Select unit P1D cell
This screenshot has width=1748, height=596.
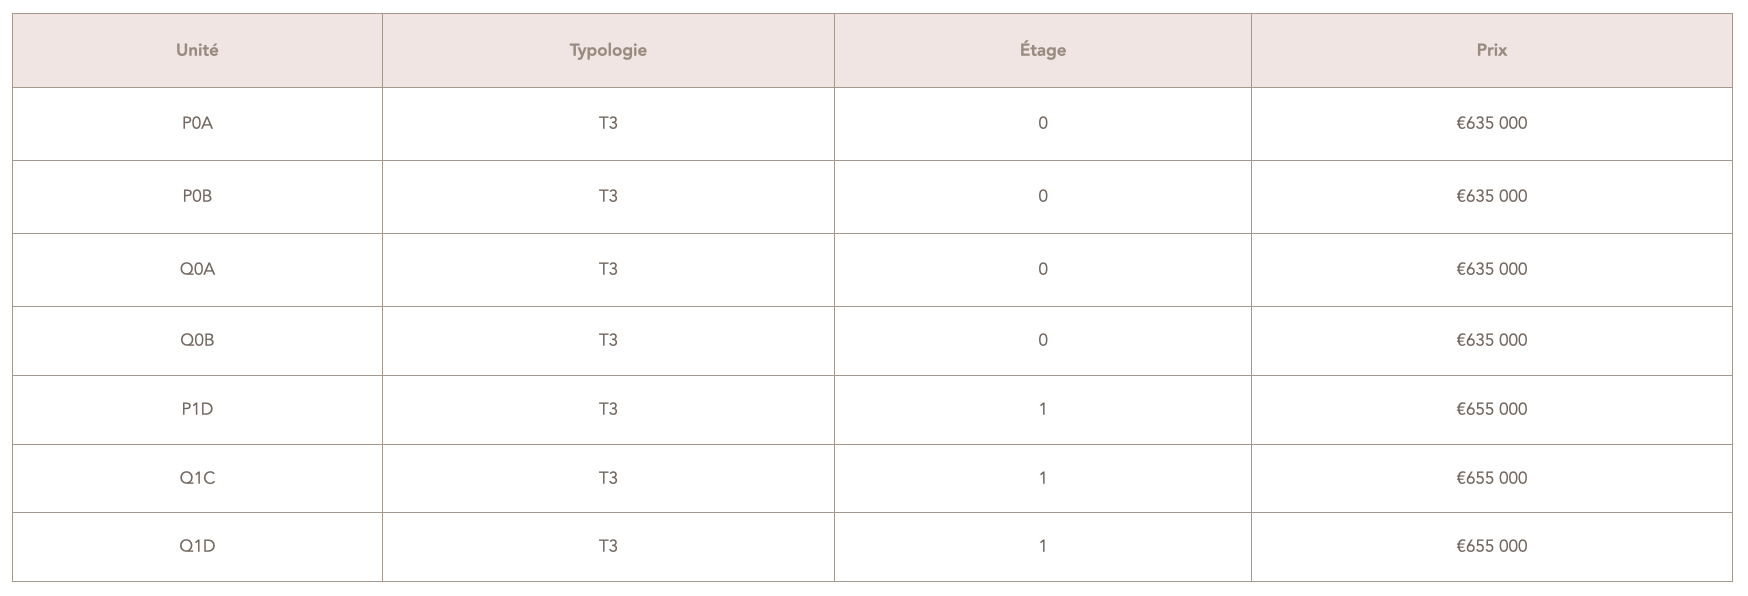(197, 409)
